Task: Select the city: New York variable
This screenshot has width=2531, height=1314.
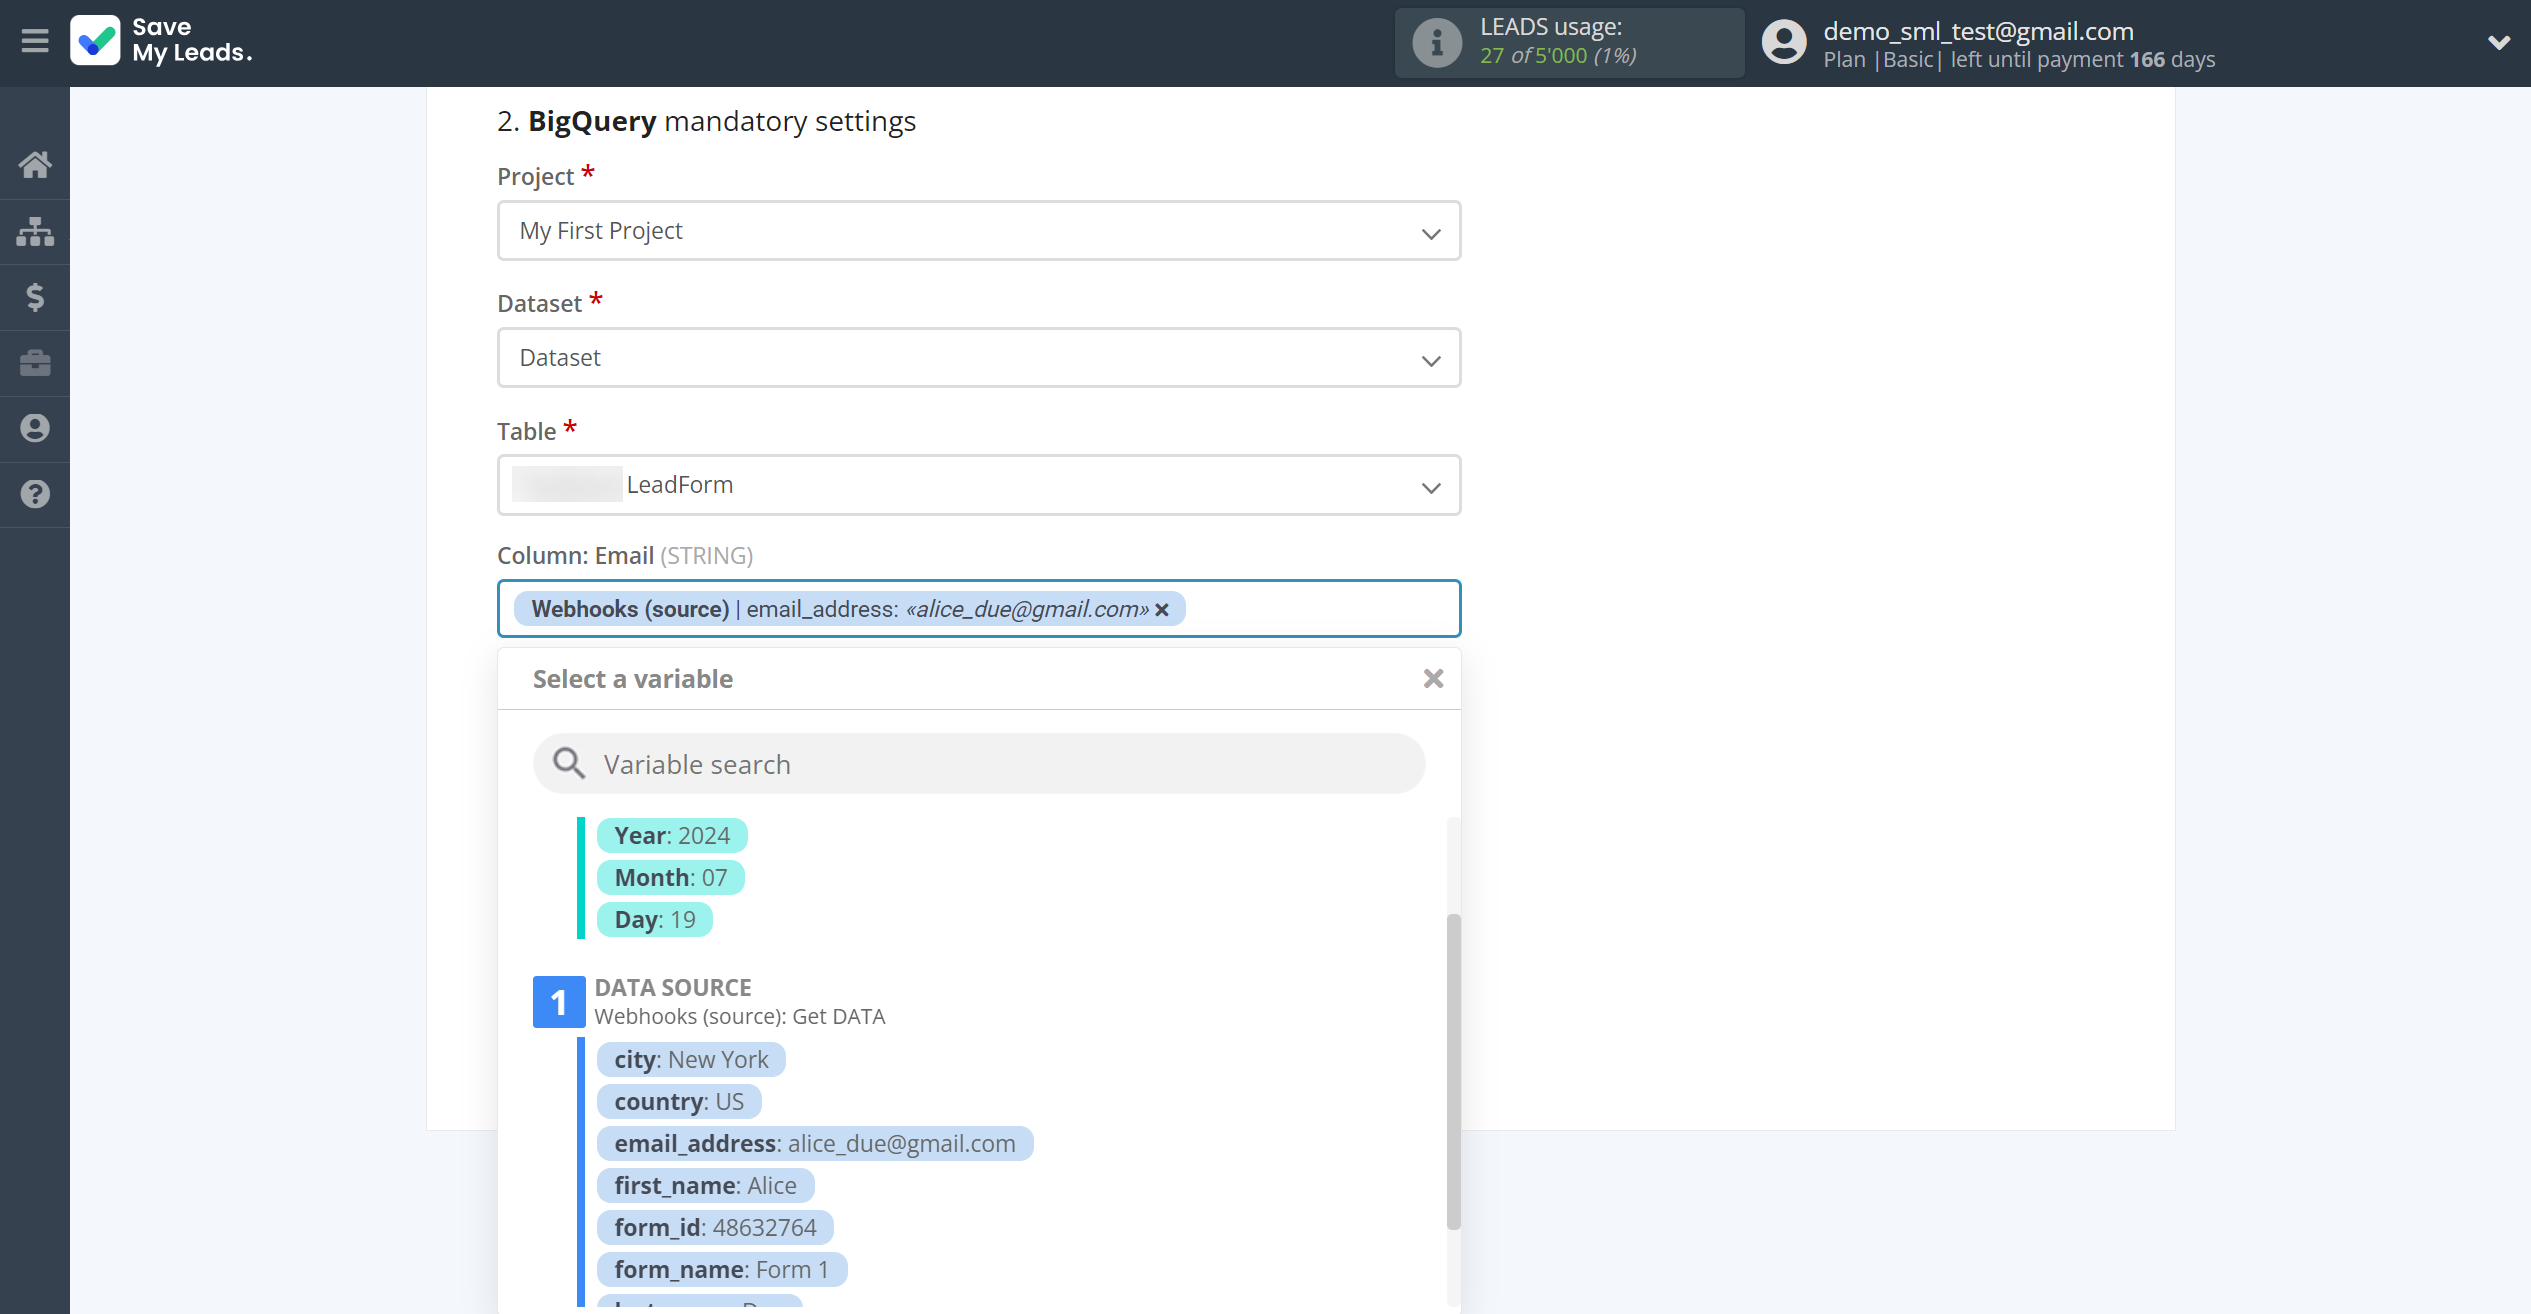Action: pyautogui.click(x=691, y=1060)
